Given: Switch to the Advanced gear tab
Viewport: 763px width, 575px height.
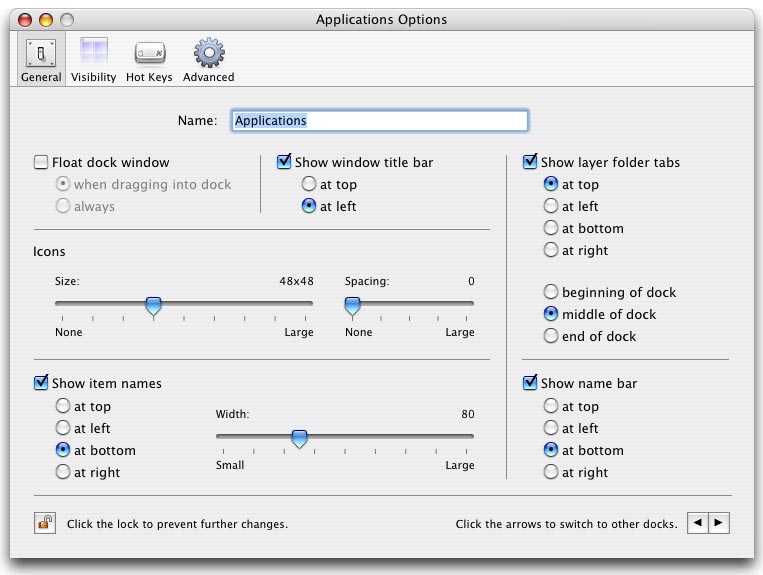Looking at the screenshot, I should click(209, 59).
